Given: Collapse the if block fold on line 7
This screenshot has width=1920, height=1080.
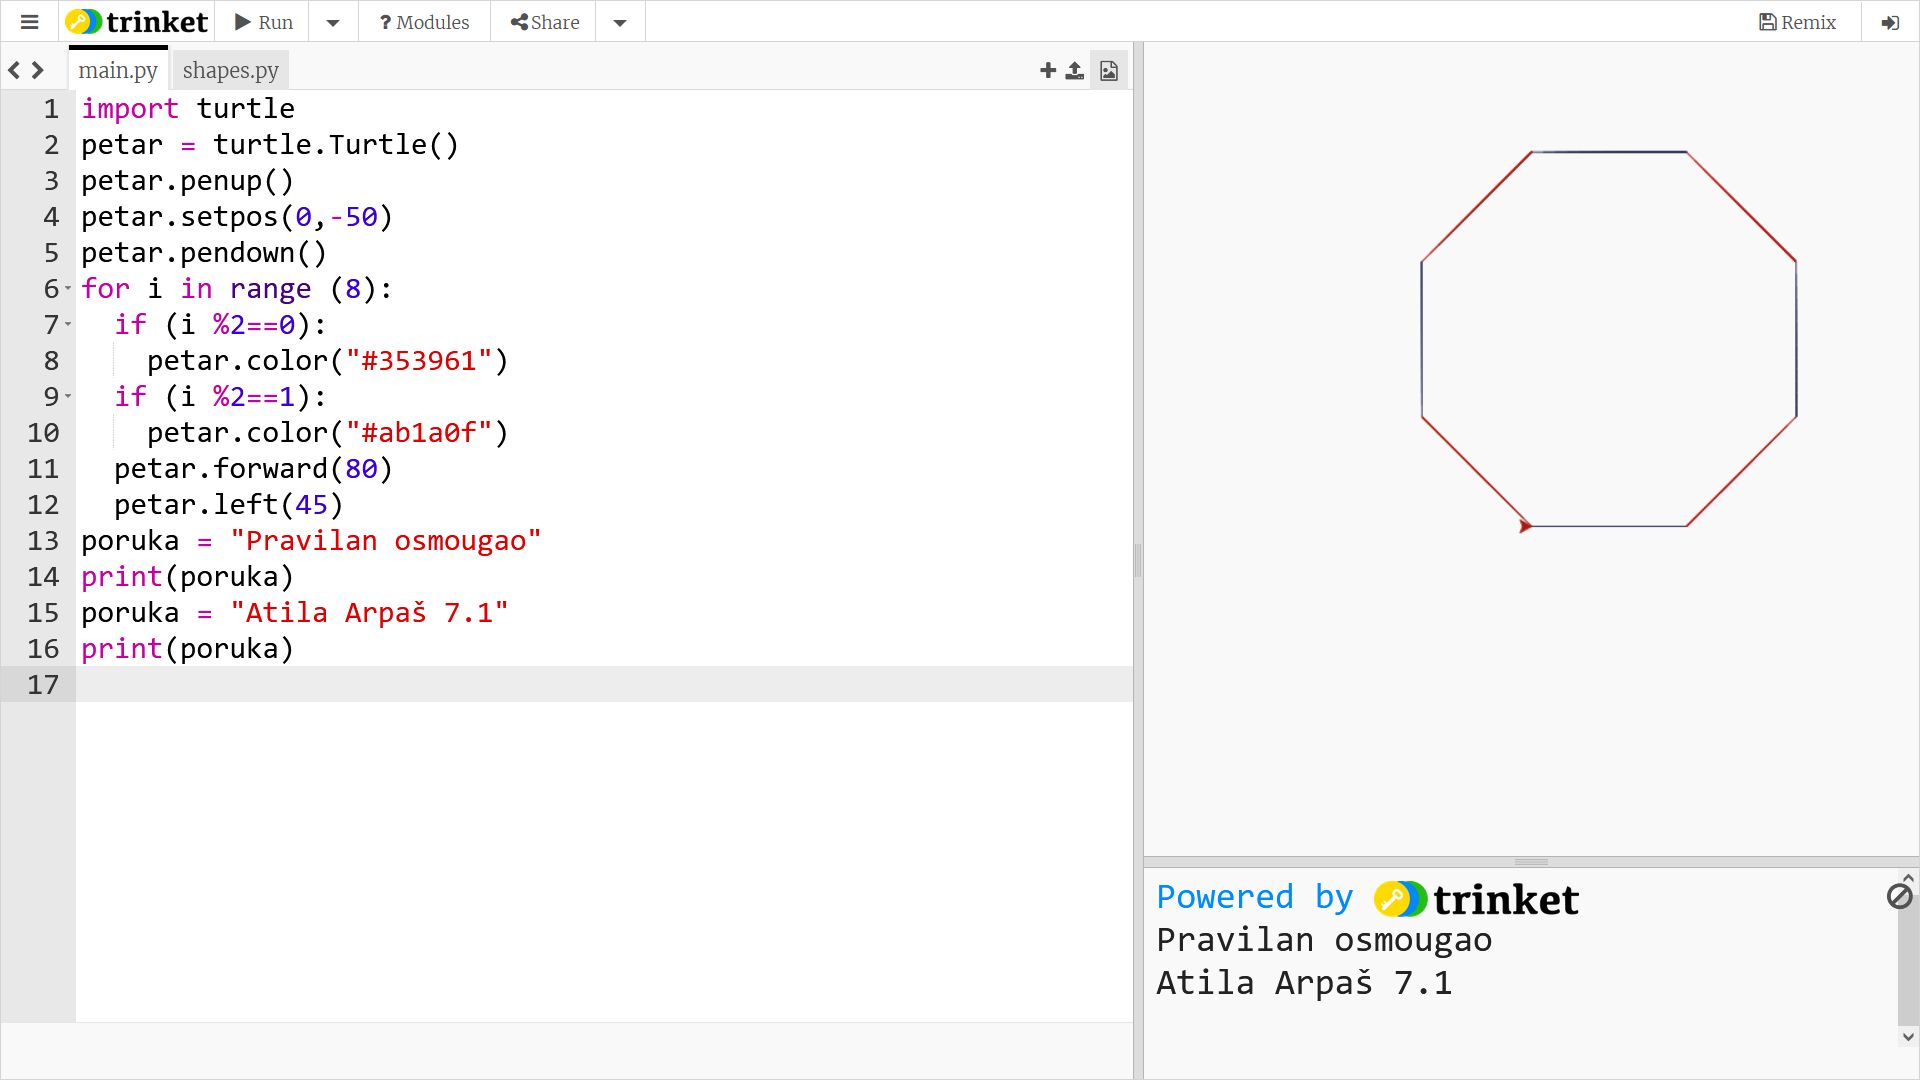Looking at the screenshot, I should (x=68, y=325).
